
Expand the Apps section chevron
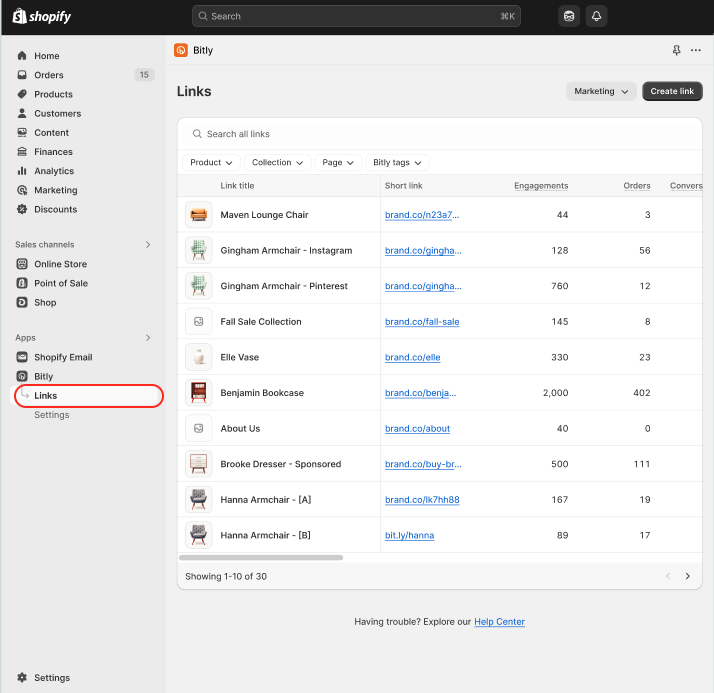click(148, 337)
